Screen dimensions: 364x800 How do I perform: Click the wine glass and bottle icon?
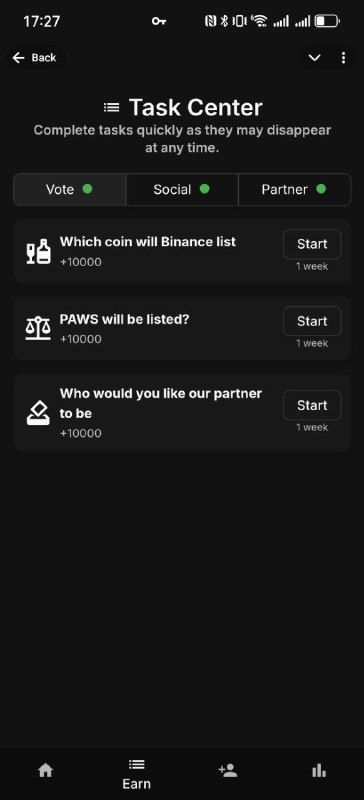38,252
